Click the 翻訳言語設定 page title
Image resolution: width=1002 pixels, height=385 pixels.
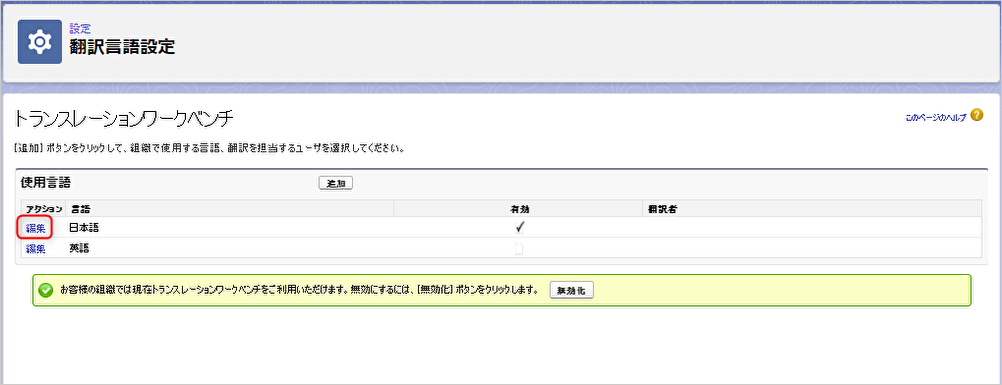[x=122, y=47]
